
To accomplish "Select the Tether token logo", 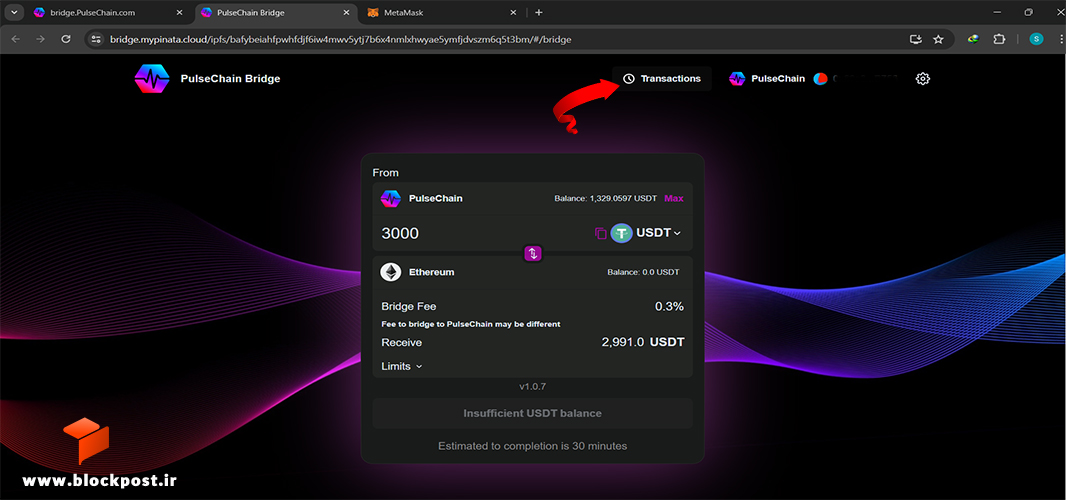I will (x=621, y=233).
